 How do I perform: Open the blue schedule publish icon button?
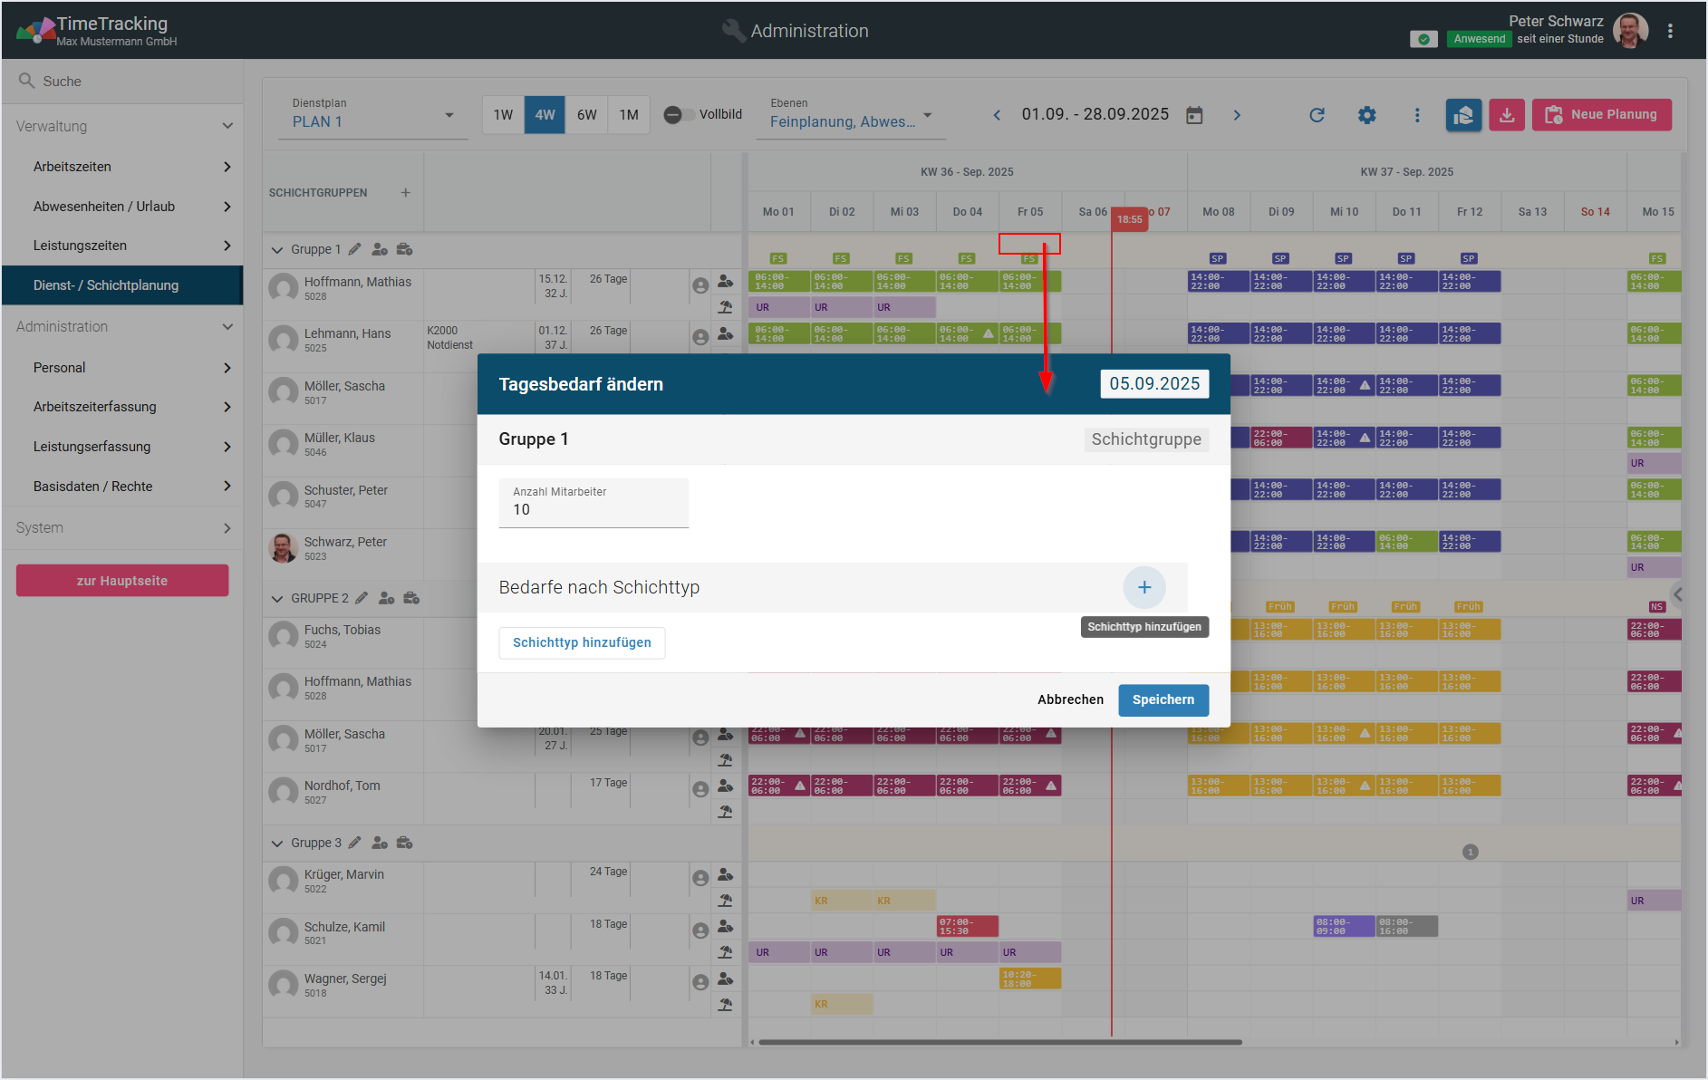point(1463,115)
